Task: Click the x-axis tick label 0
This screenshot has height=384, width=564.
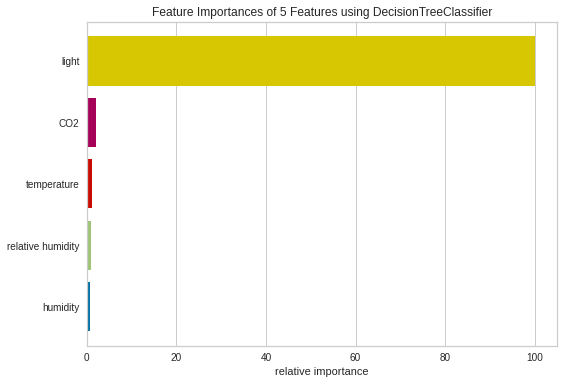Action: tap(87, 357)
